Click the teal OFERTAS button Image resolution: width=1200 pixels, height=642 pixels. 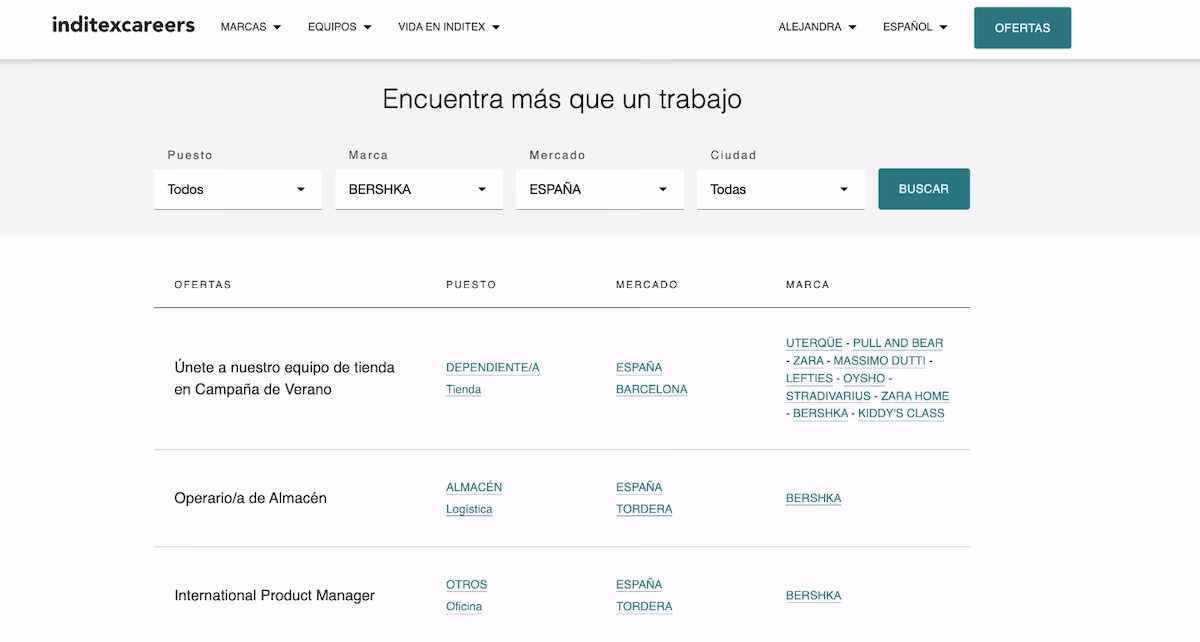(x=1022, y=27)
